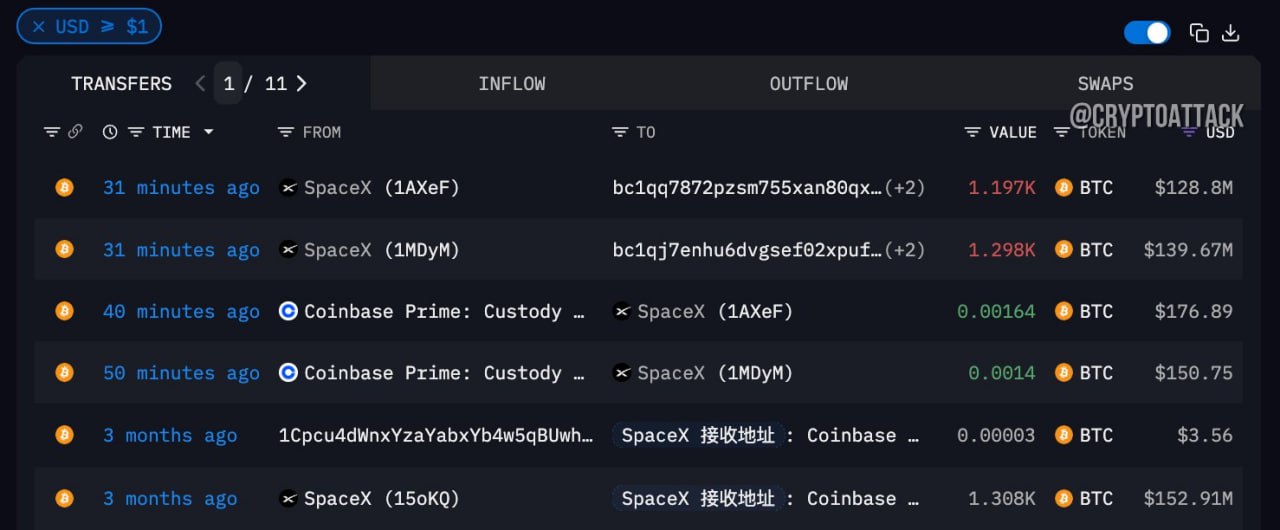Switch to the INFLOW tab
1280x530 pixels.
(x=512, y=84)
